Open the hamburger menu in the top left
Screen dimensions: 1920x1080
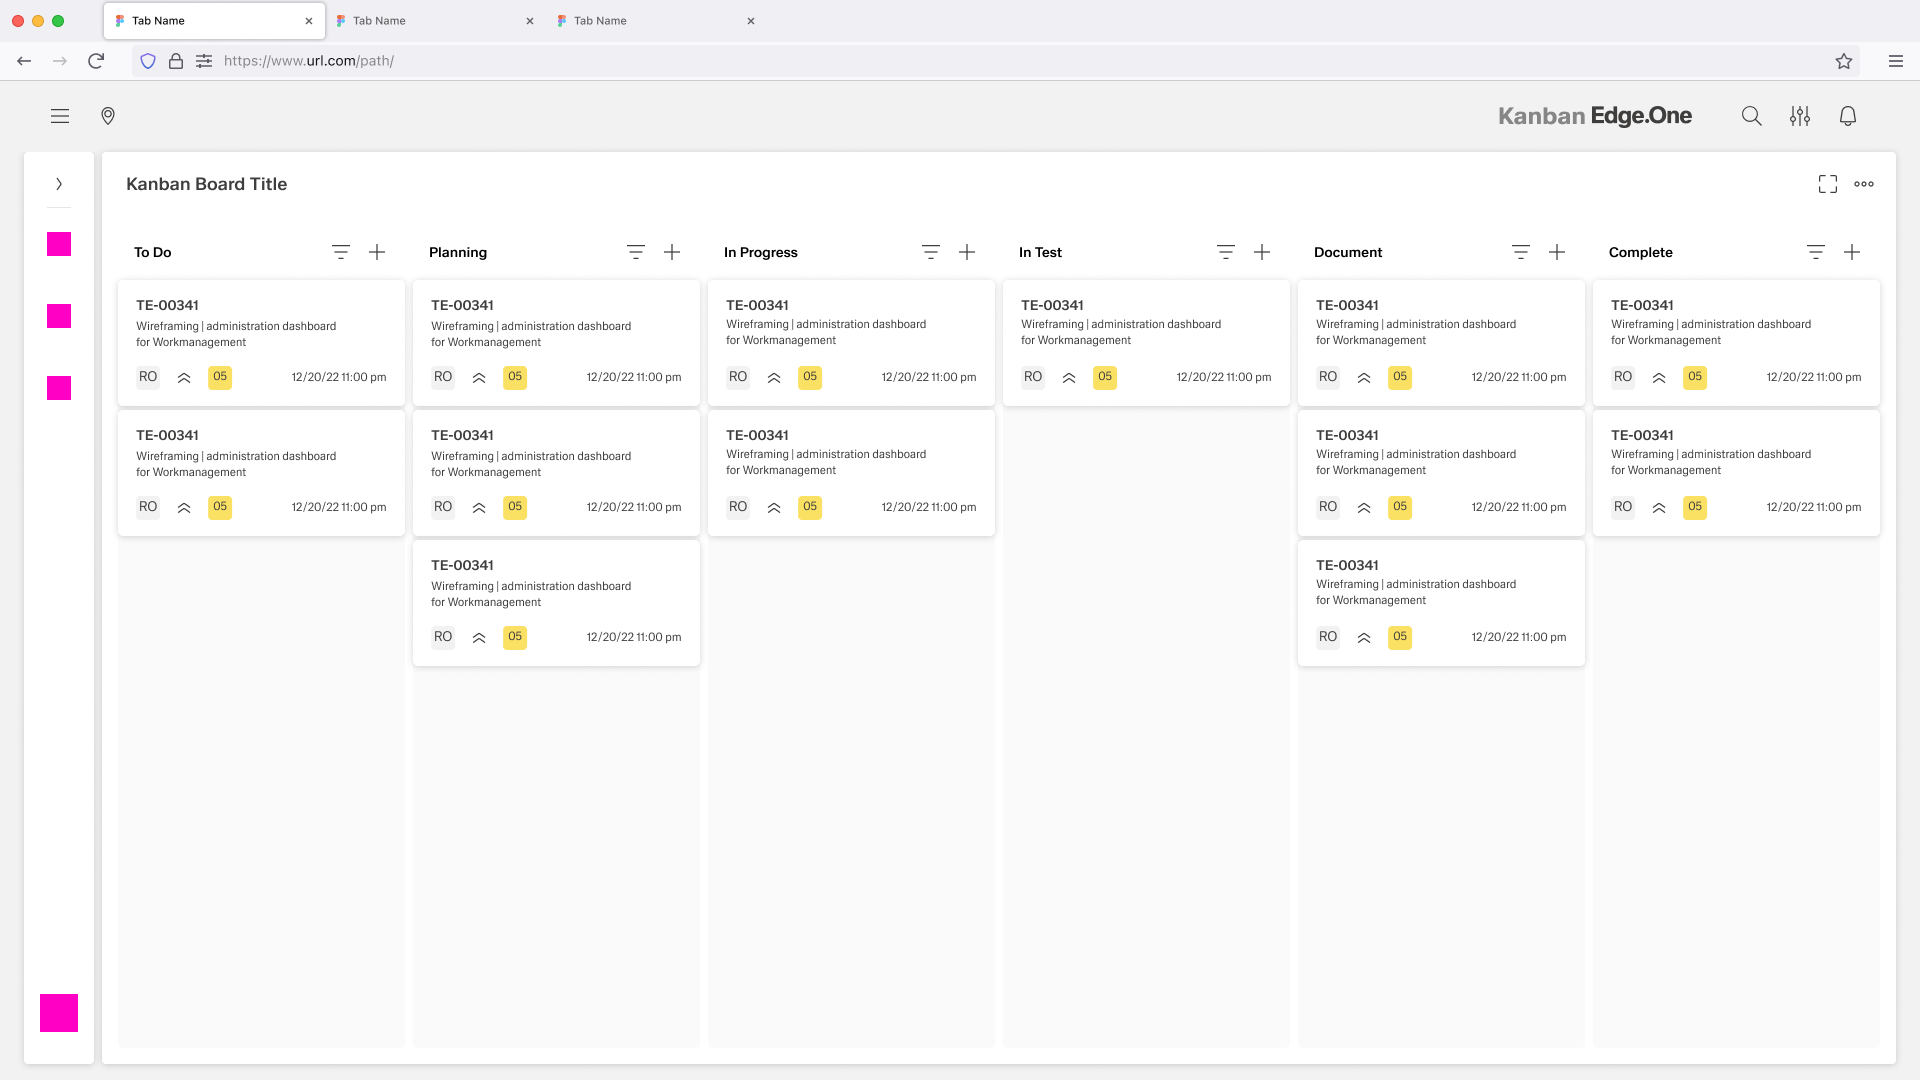pyautogui.click(x=60, y=116)
